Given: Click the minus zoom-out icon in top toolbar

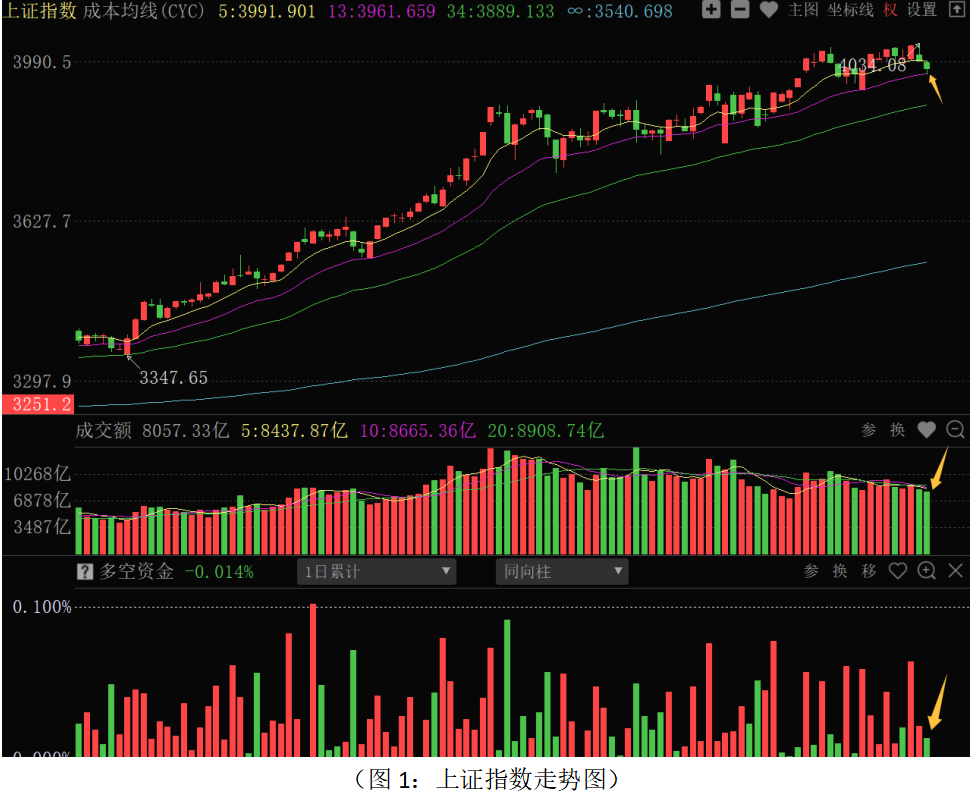Looking at the screenshot, I should [740, 10].
